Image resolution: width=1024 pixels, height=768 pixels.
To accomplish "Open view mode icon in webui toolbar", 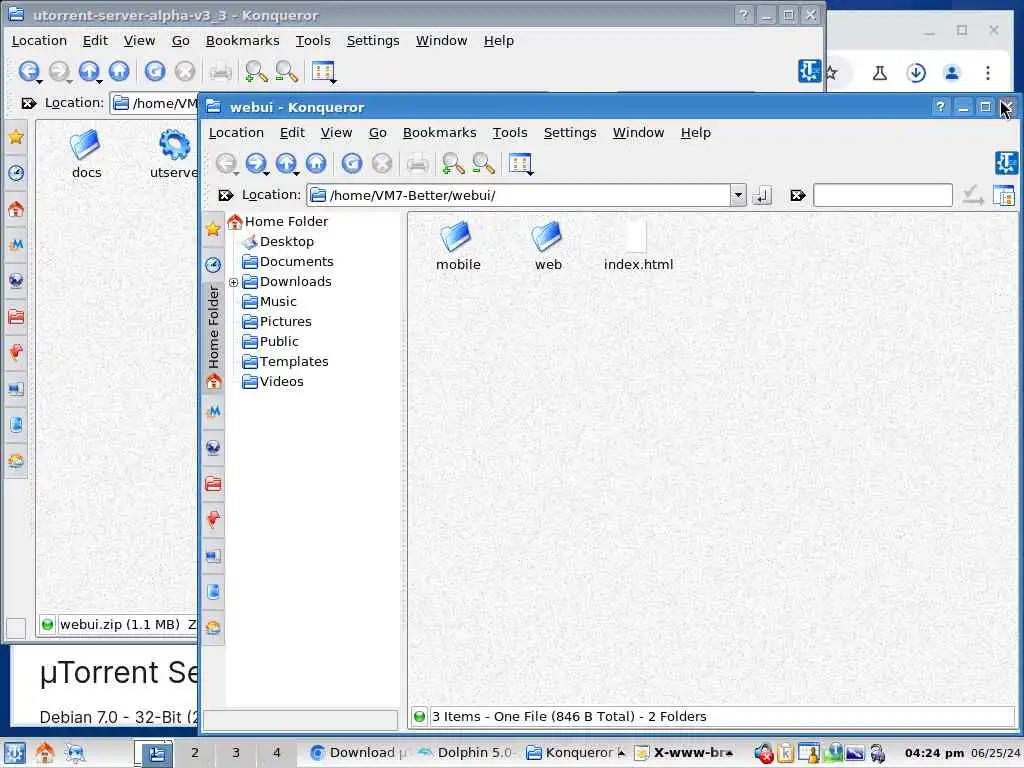I will point(520,163).
